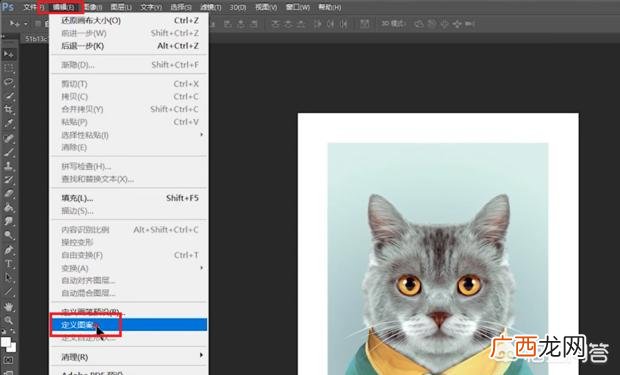The width and height of the screenshot is (620, 375).
Task: Select the Lasso tool
Action: pyautogui.click(x=8, y=82)
